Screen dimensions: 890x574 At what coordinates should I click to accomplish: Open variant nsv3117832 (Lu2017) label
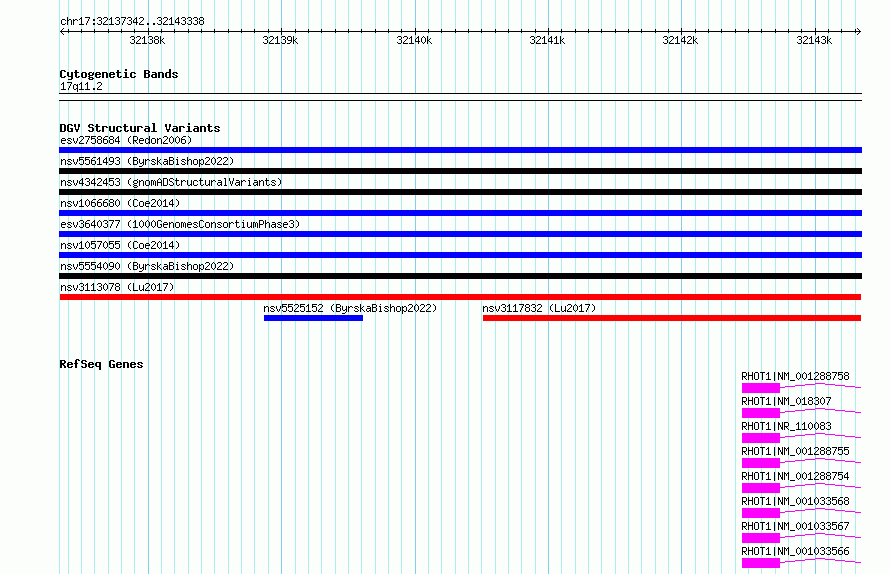[539, 308]
